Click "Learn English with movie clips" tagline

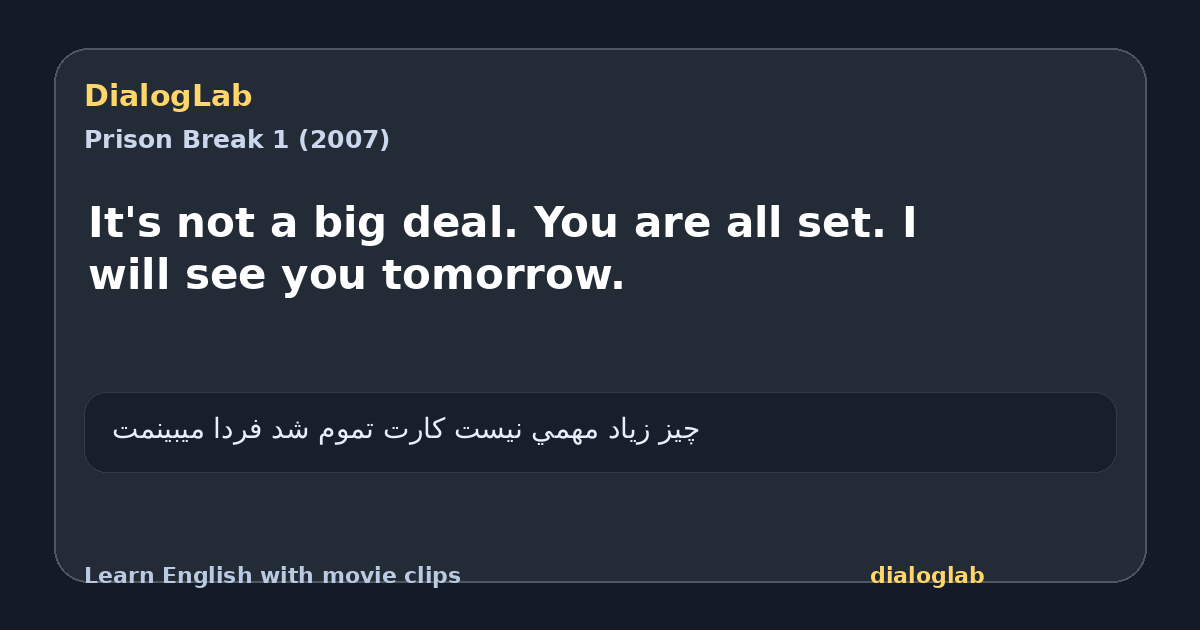(x=272, y=576)
